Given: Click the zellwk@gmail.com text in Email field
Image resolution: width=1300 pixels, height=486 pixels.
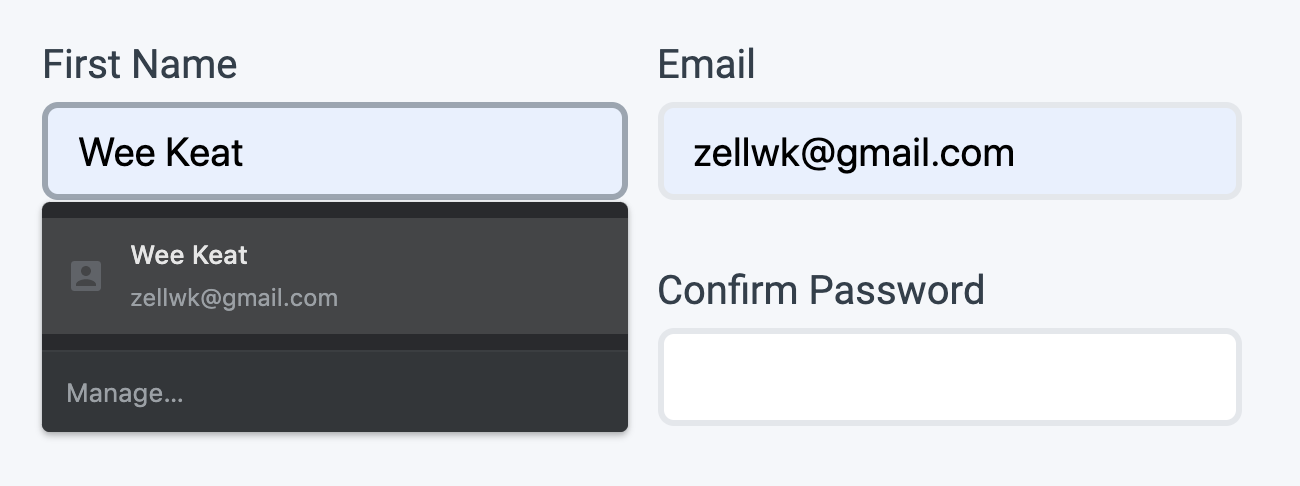Looking at the screenshot, I should [854, 153].
